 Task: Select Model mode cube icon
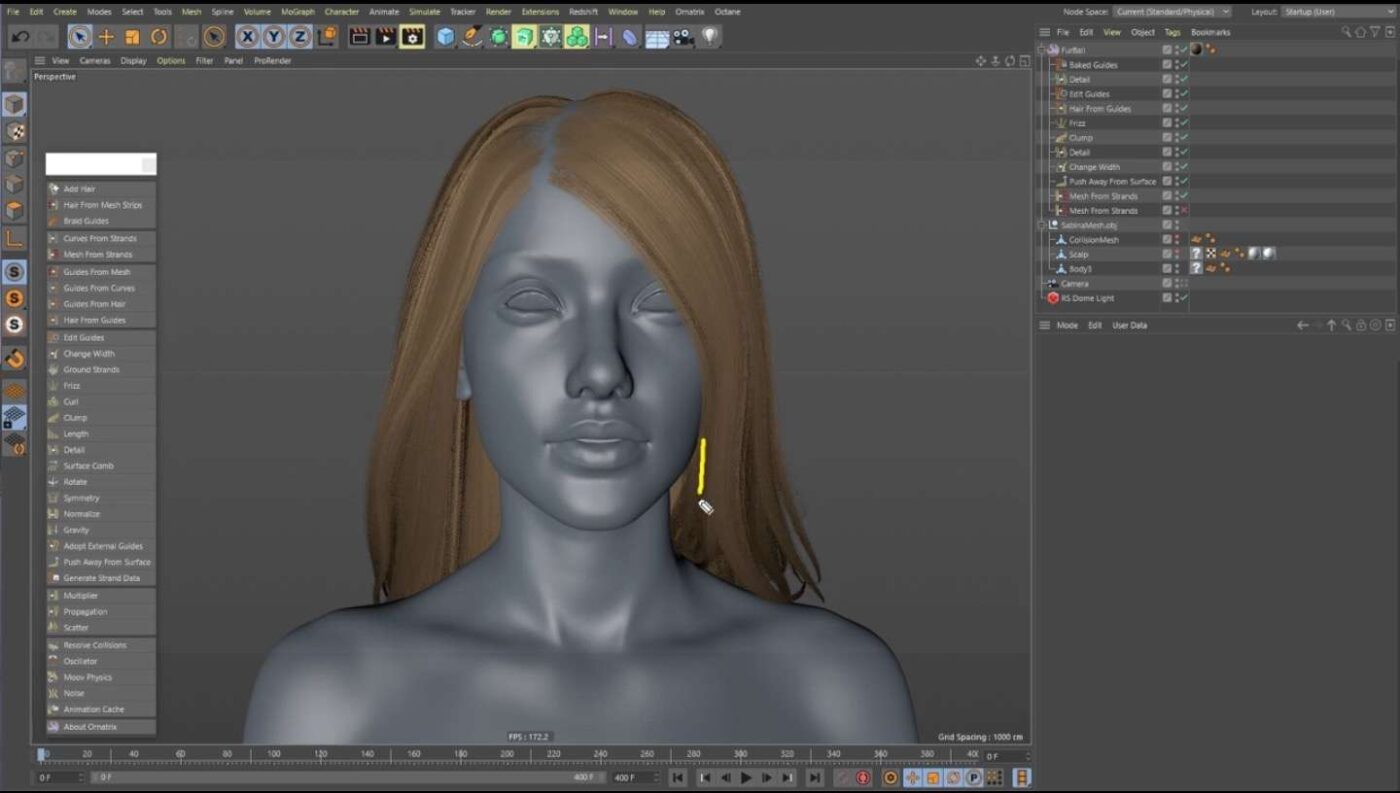pyautogui.click(x=14, y=105)
